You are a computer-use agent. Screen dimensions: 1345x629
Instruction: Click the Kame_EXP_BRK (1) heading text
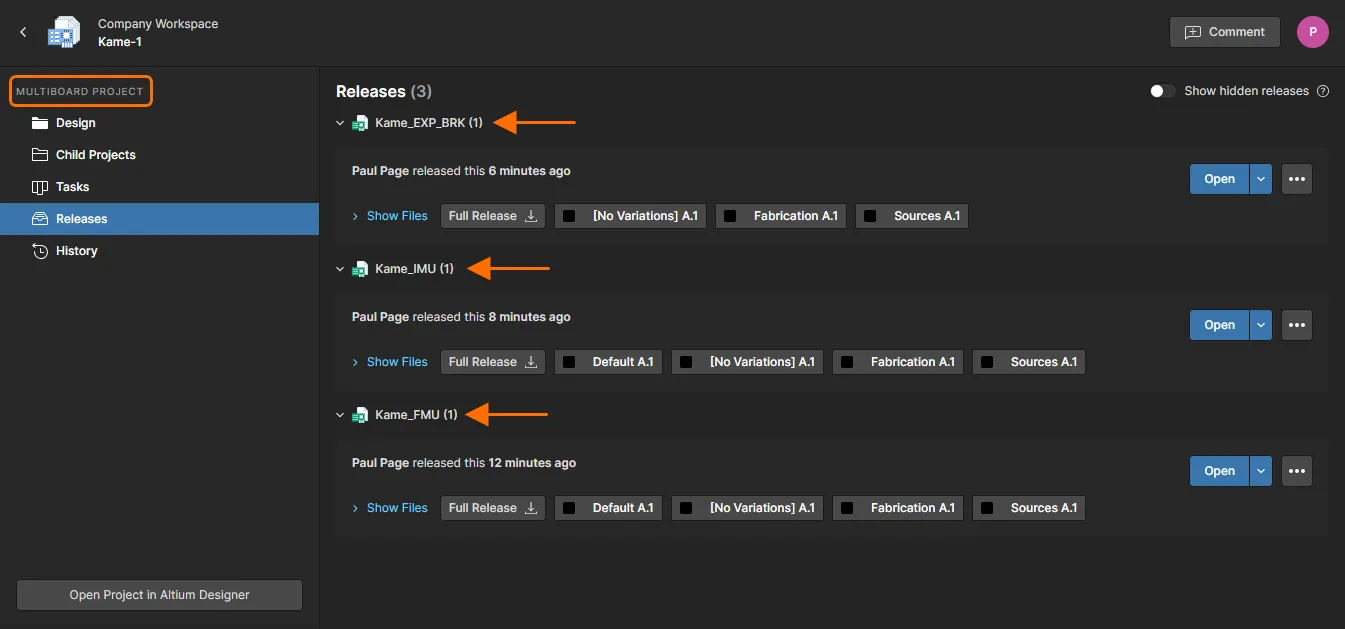click(x=429, y=123)
